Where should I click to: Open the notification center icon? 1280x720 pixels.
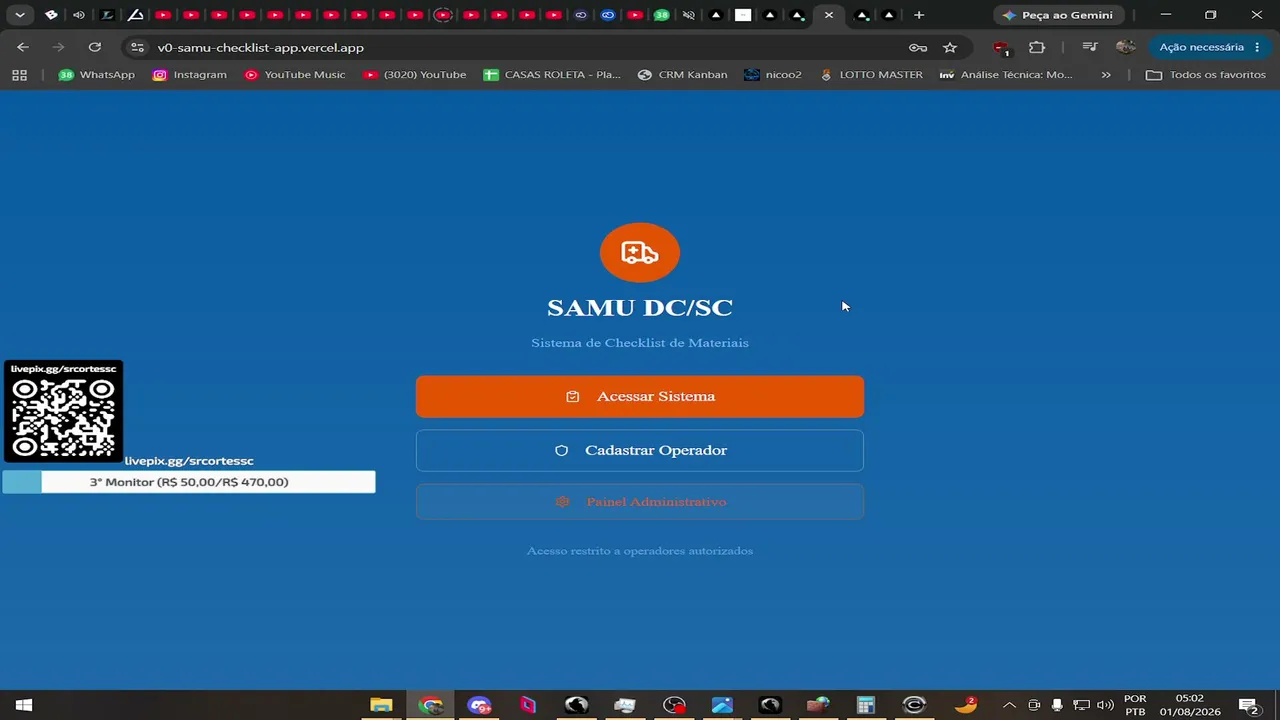point(1248,705)
